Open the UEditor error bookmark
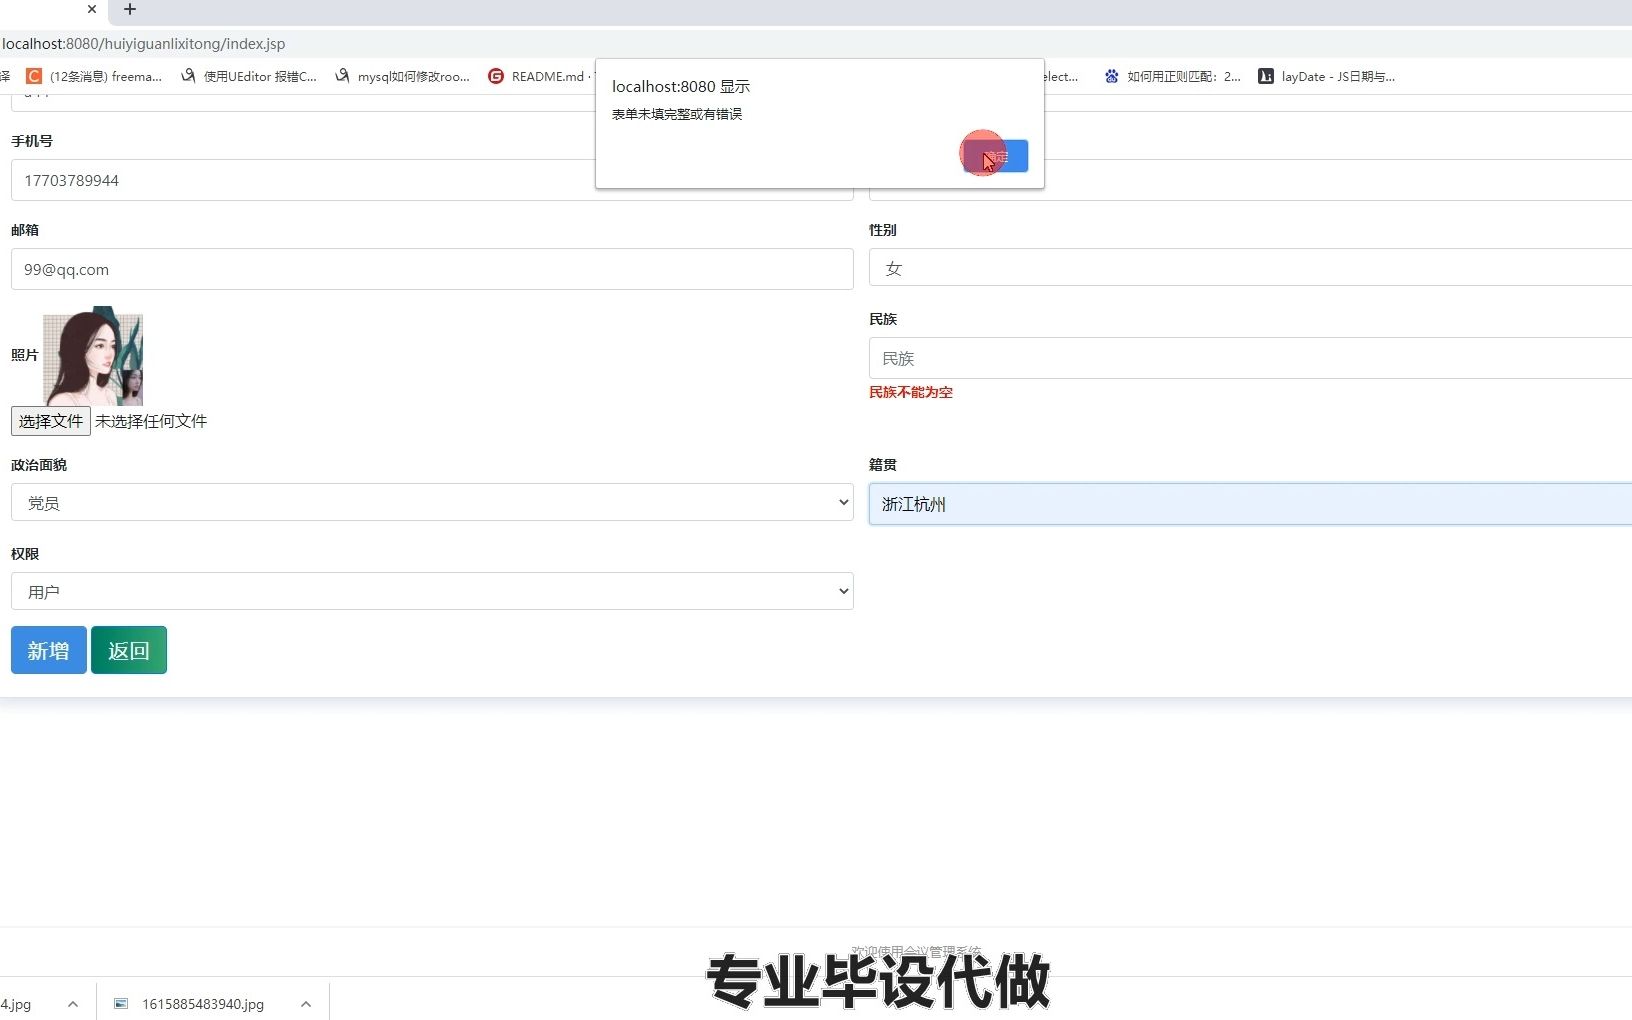 coord(249,76)
